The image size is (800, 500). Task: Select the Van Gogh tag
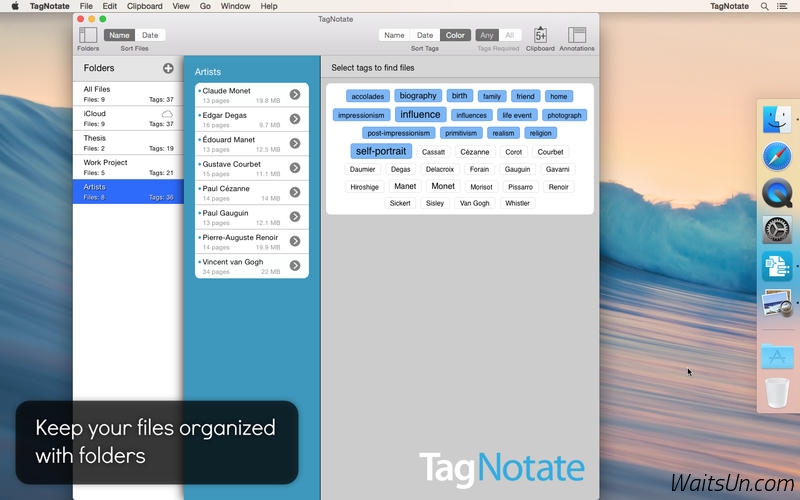pos(474,203)
